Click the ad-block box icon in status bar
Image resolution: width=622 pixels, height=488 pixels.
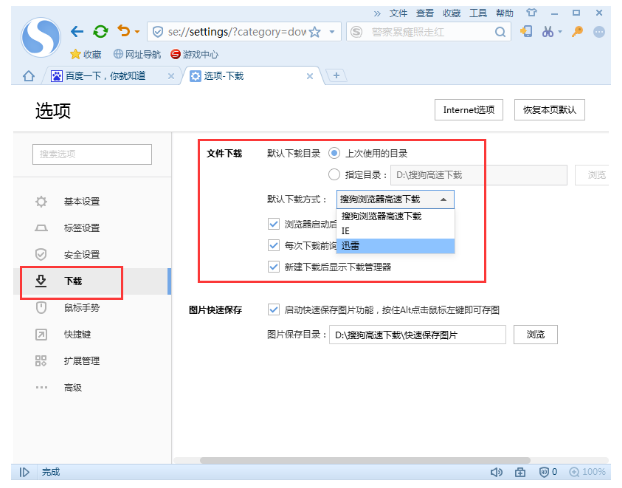(x=520, y=472)
